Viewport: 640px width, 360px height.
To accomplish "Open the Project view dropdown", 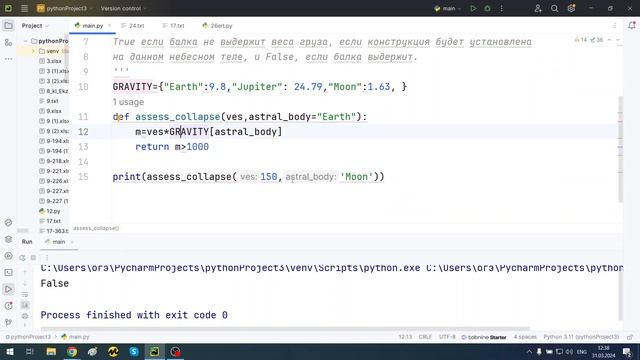I will click(x=35, y=26).
